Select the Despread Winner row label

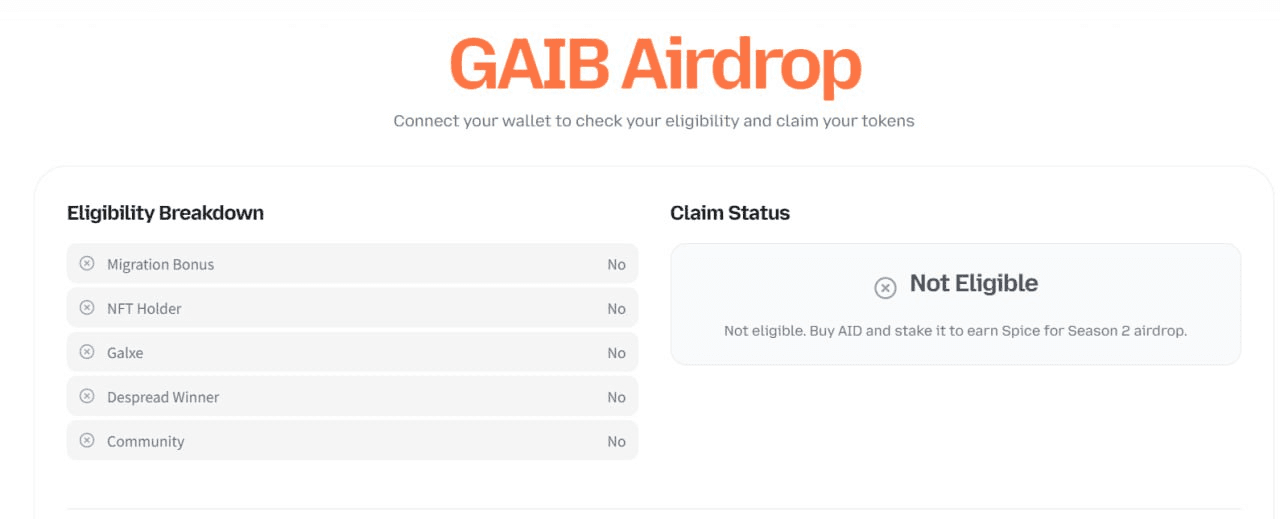coord(163,397)
